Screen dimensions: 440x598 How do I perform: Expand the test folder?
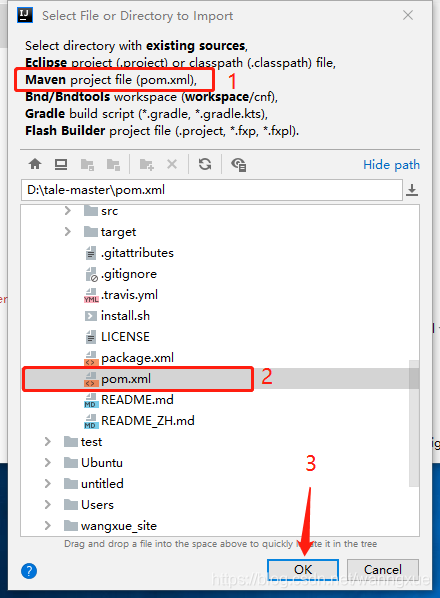48,442
